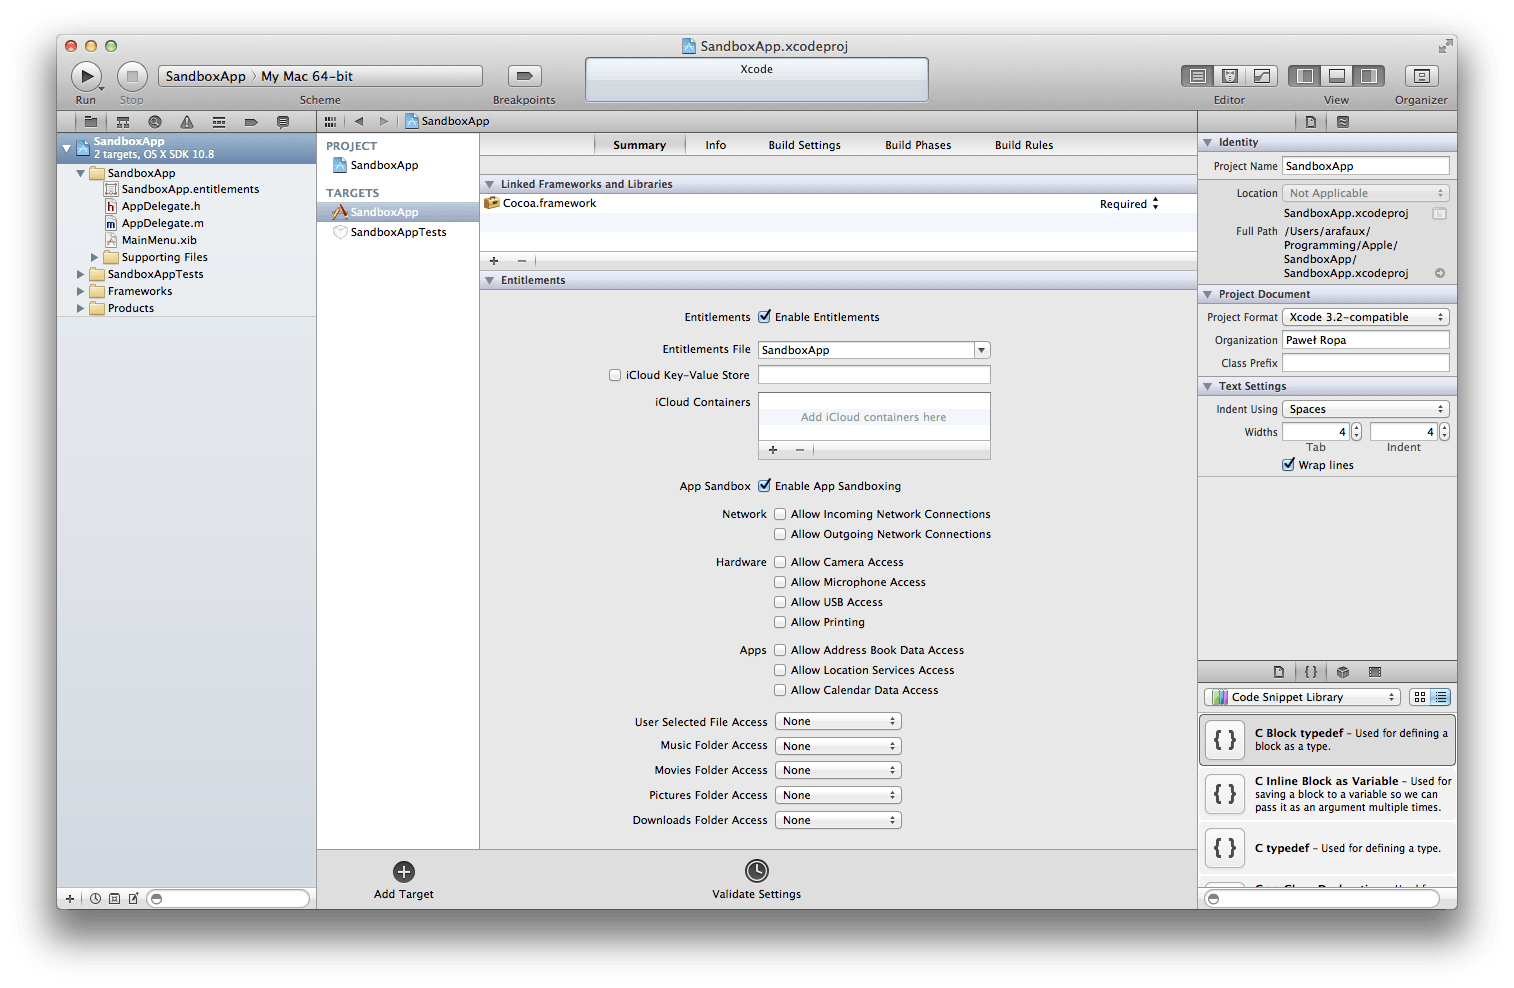
Task: Show the Search navigator
Action: (155, 122)
